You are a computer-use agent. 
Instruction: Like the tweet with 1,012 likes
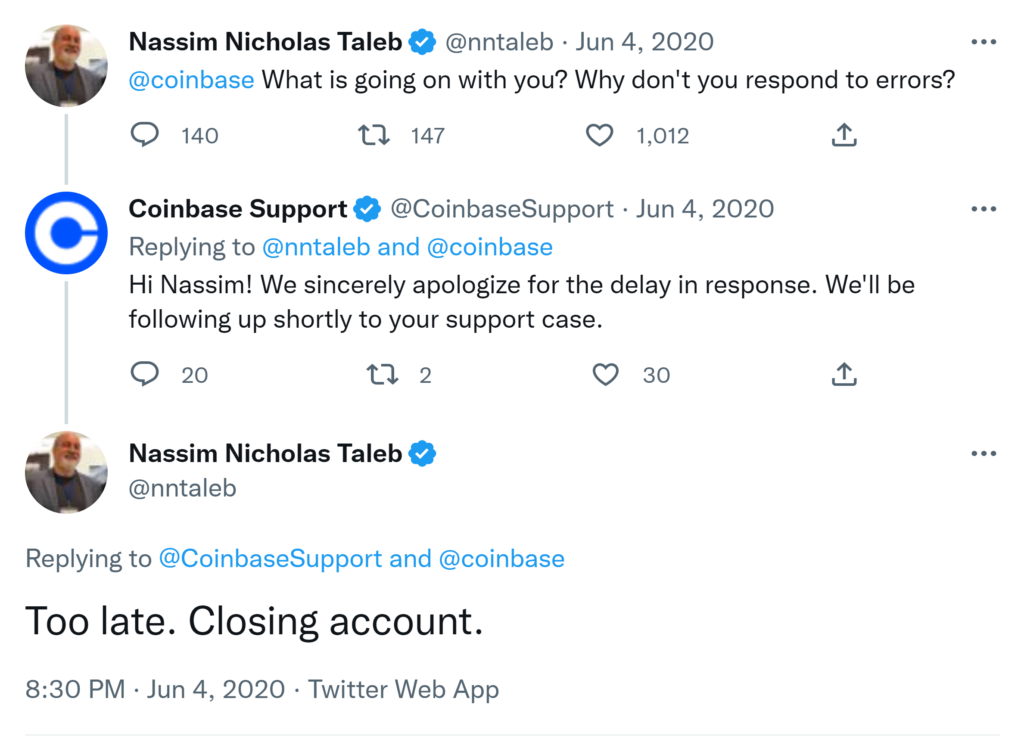point(599,135)
